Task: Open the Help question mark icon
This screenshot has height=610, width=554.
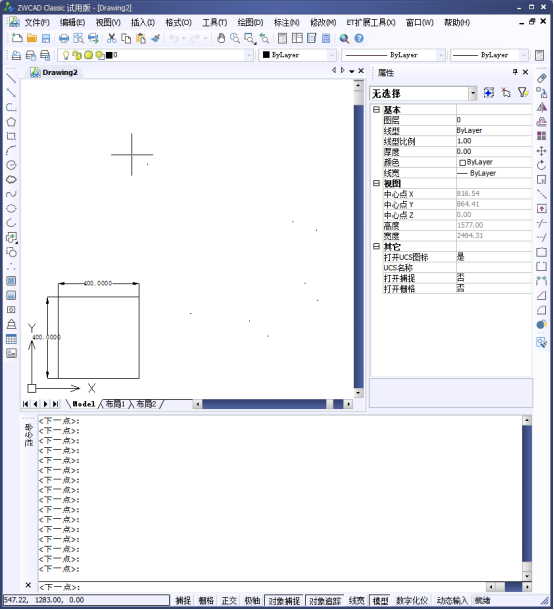Action: (x=359, y=38)
